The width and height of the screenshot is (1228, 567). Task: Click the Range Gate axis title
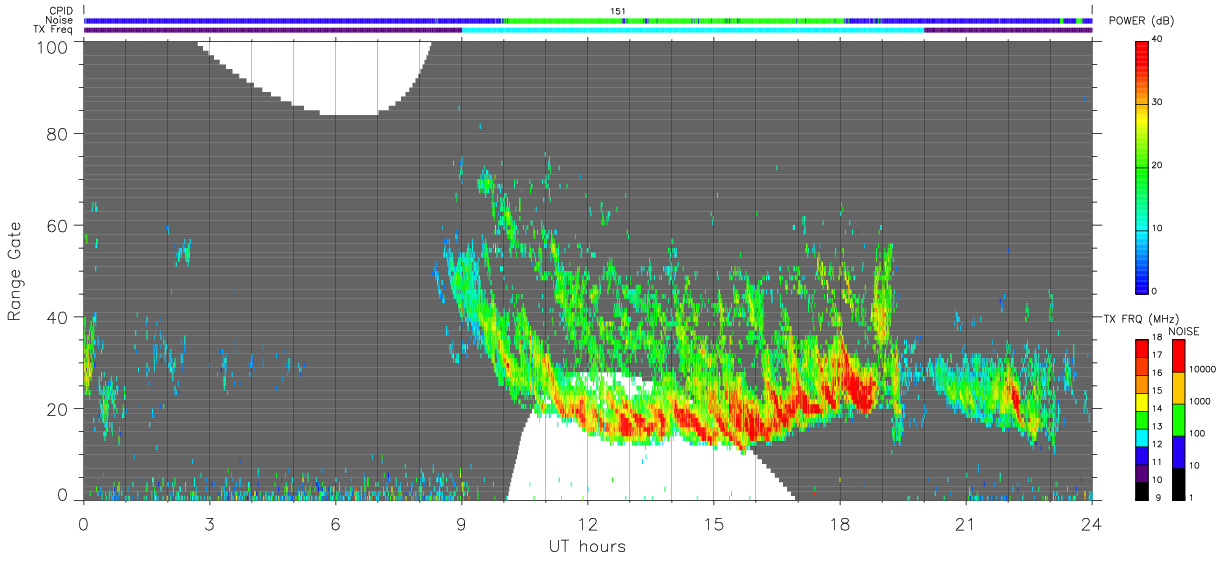(15, 271)
